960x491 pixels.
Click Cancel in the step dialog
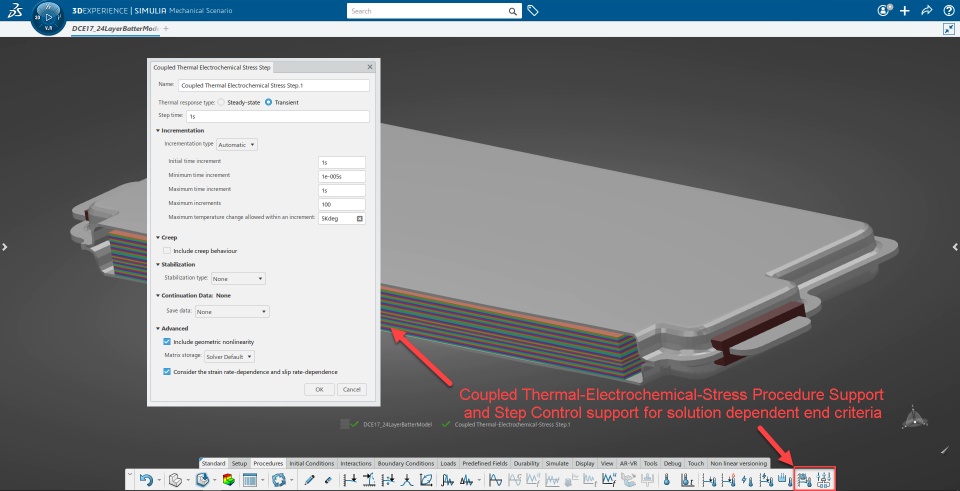point(352,389)
